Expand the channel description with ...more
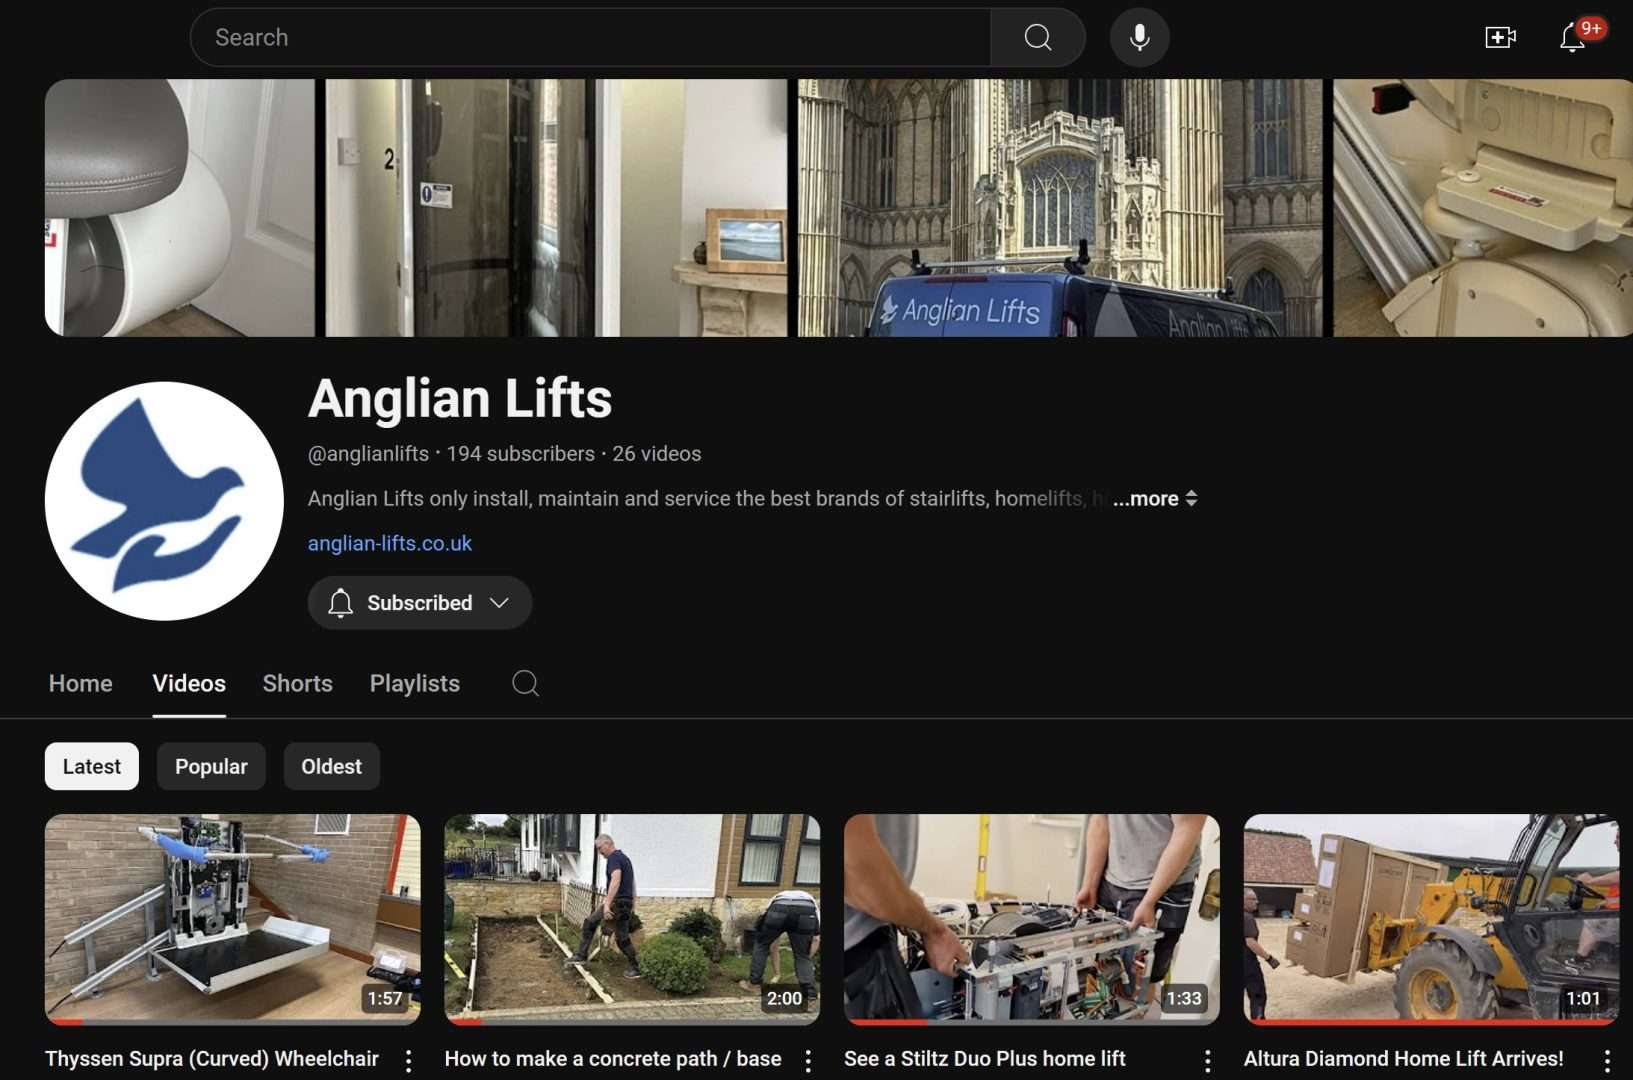Screen dimensions: 1633x1080 [x=1155, y=499]
